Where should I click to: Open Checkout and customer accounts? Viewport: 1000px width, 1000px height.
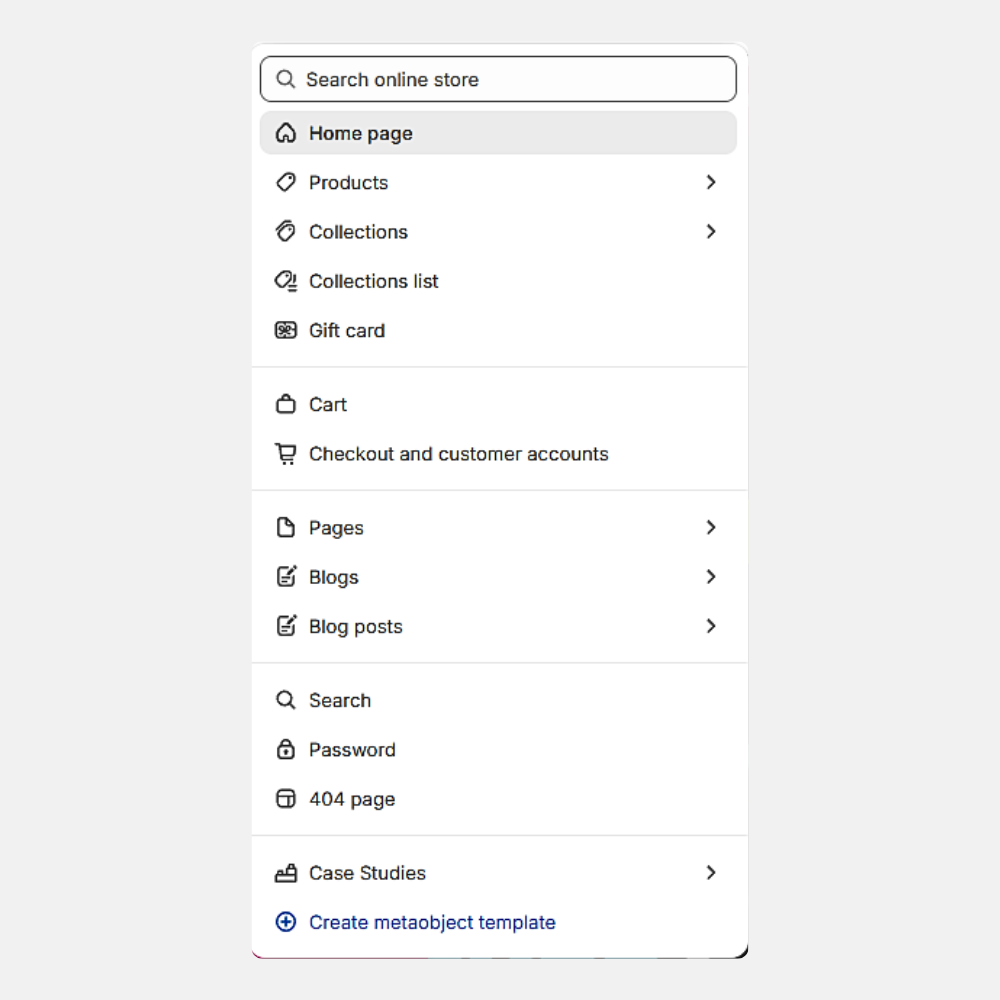pyautogui.click(x=458, y=454)
